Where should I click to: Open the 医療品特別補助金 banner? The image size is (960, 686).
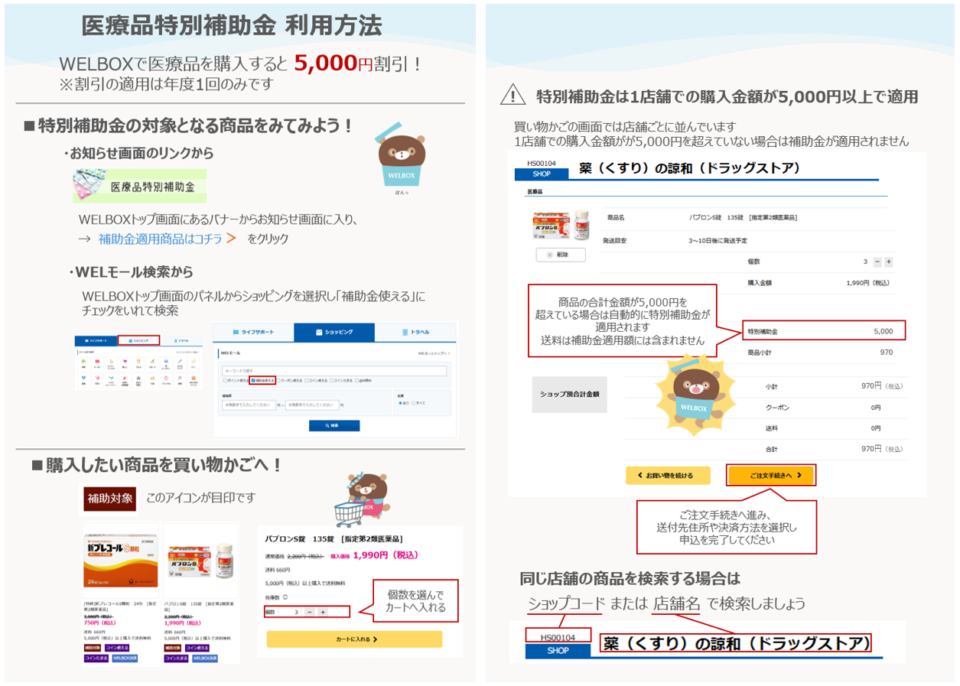[x=140, y=186]
